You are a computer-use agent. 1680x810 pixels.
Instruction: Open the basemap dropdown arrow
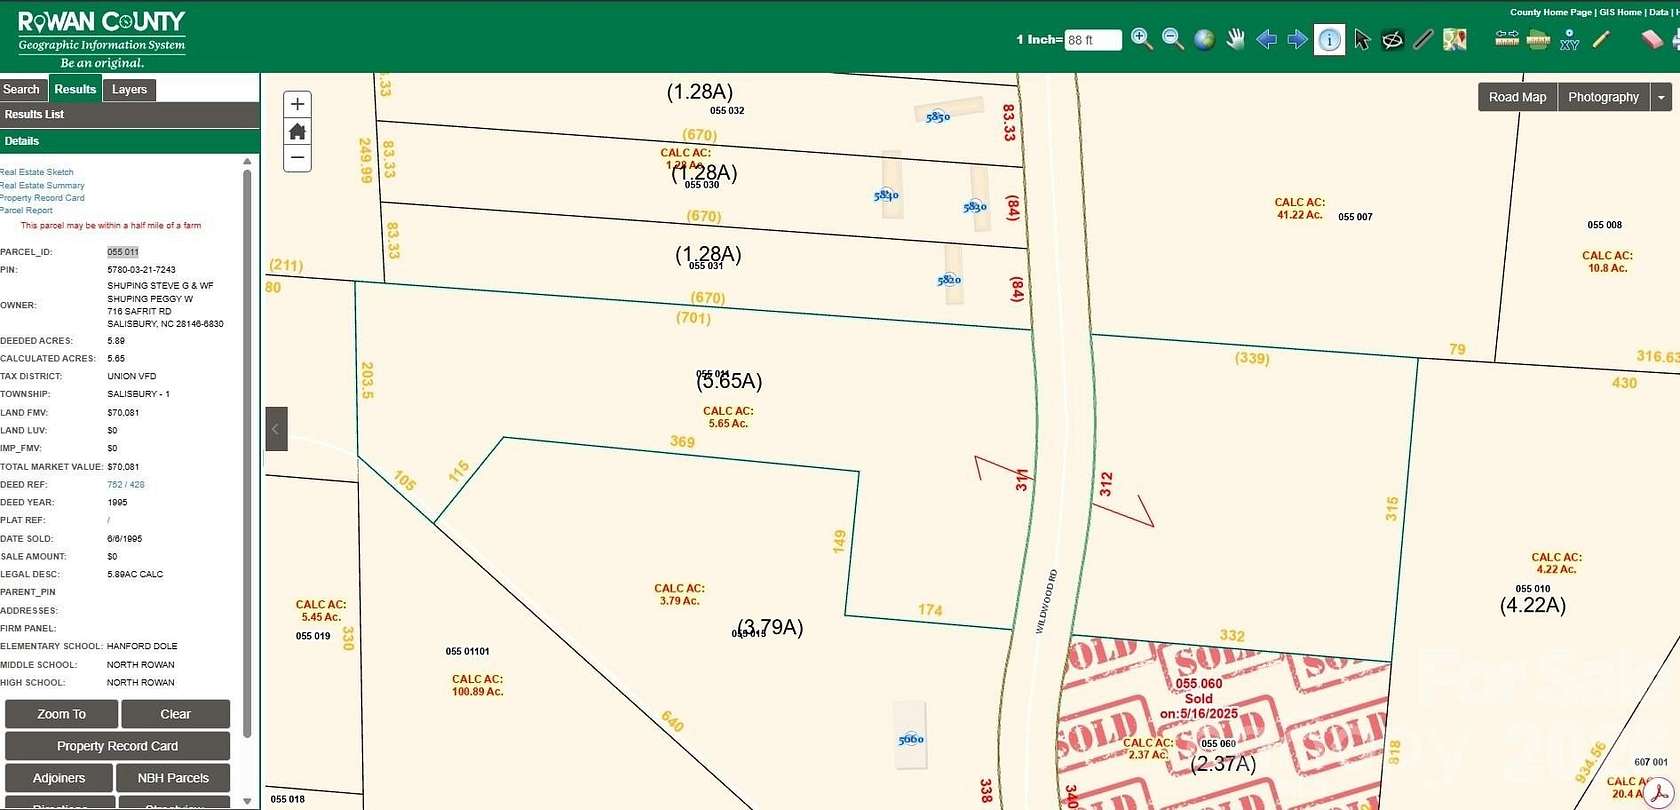click(x=1661, y=97)
